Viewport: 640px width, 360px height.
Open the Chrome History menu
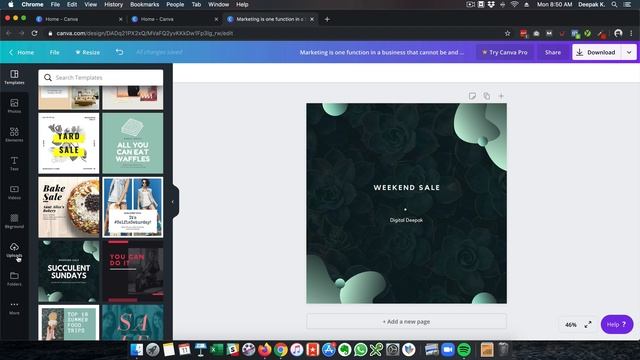(x=113, y=4)
